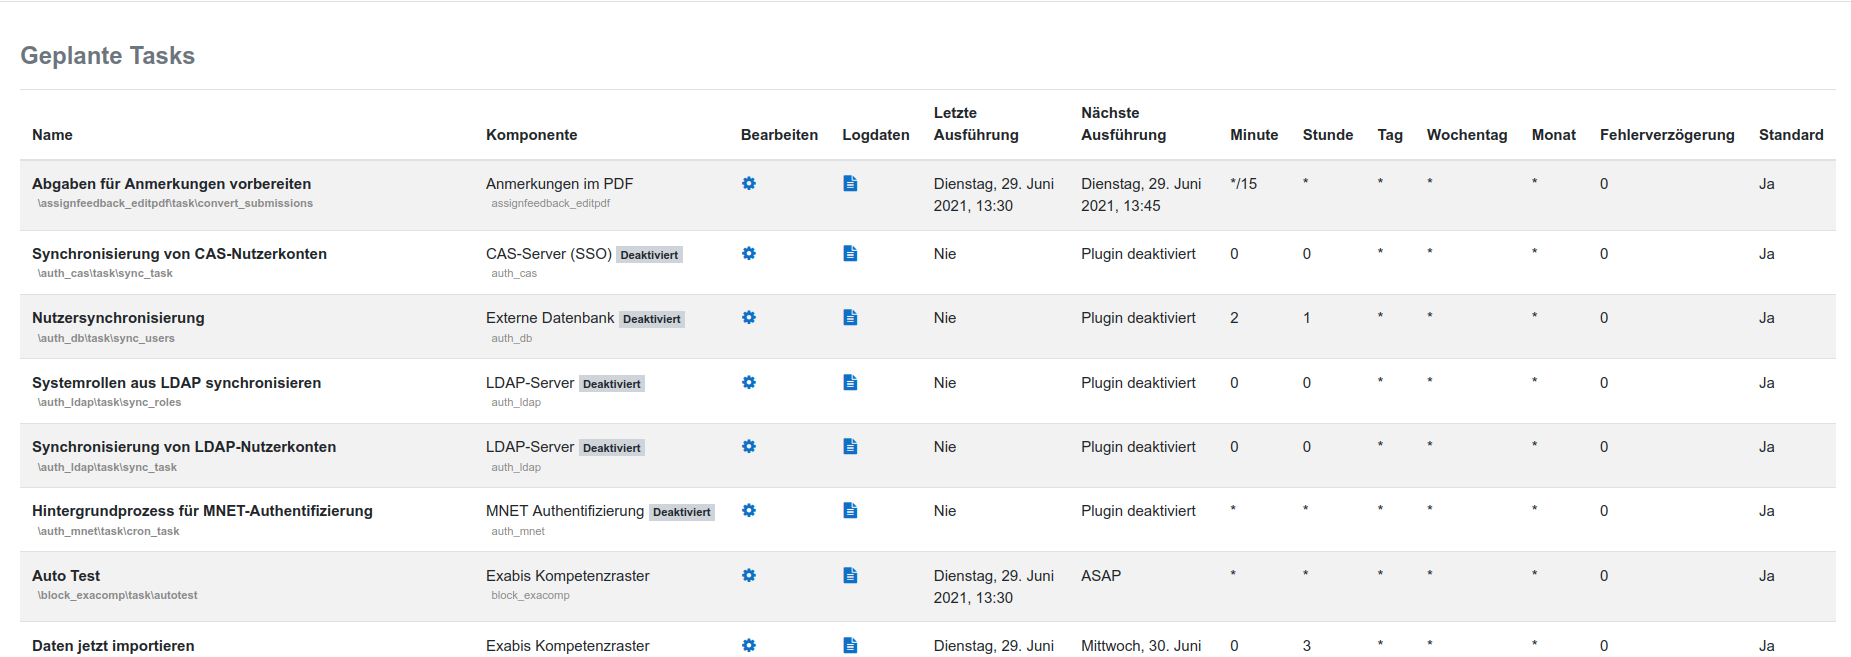Edit the Daten jetzt importieren task
The width and height of the screenshot is (1851, 657).
click(x=749, y=646)
